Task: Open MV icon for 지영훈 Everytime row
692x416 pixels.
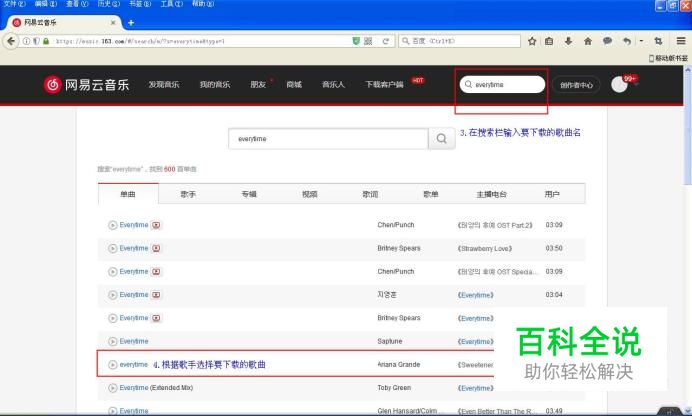Action: pyautogui.click(x=156, y=295)
